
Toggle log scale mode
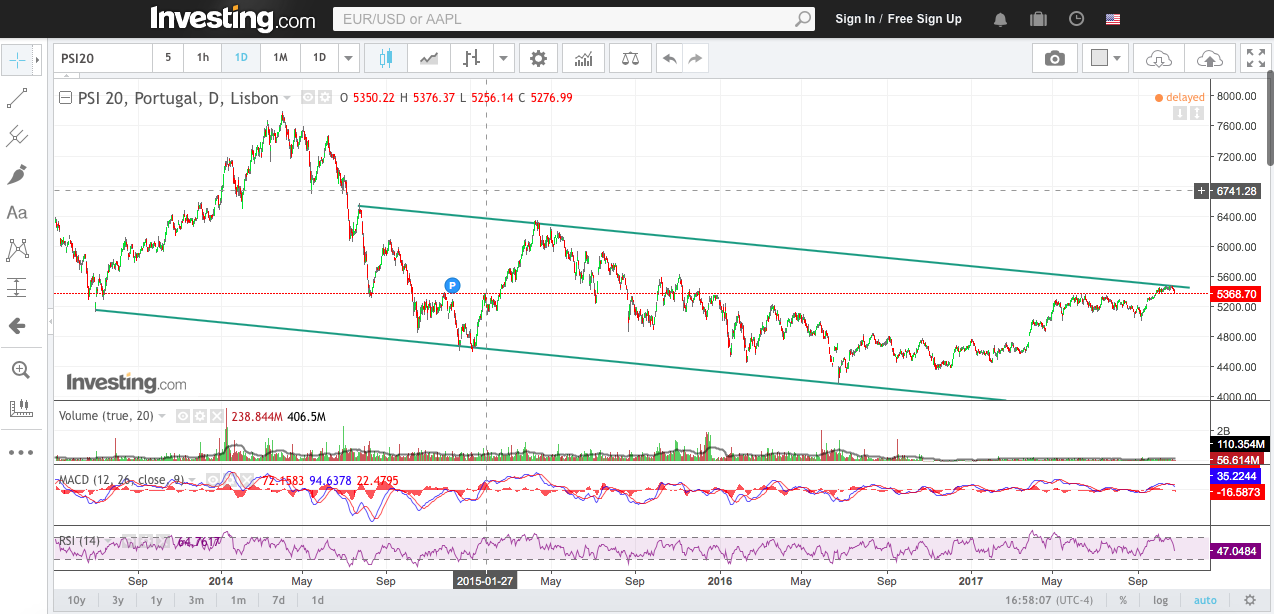[x=1160, y=600]
